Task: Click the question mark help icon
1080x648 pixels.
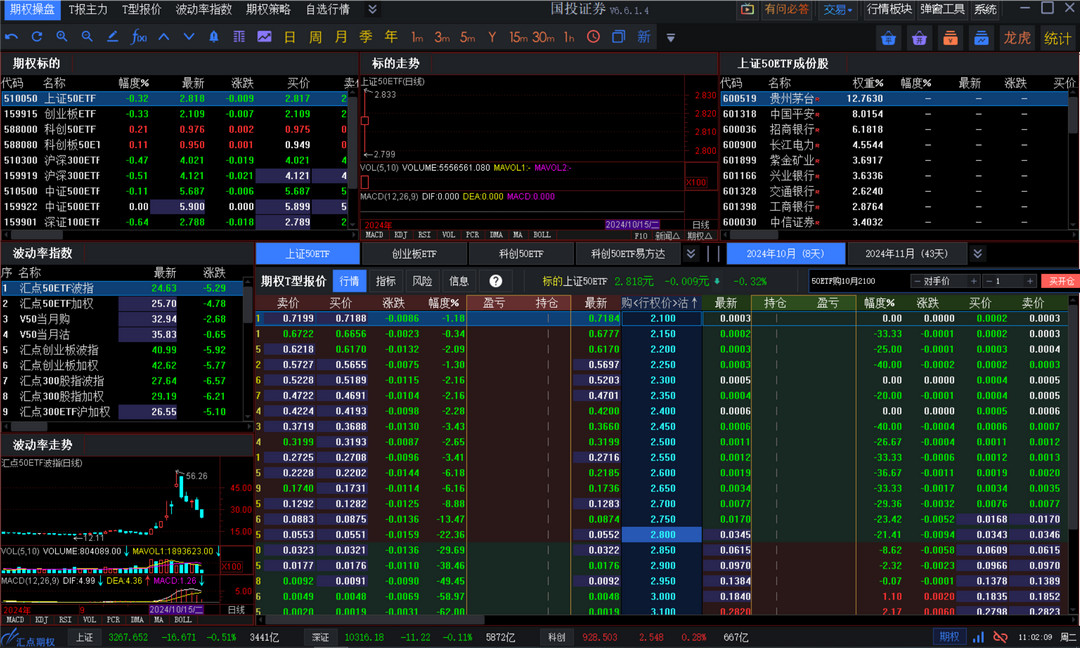Action: coord(495,281)
